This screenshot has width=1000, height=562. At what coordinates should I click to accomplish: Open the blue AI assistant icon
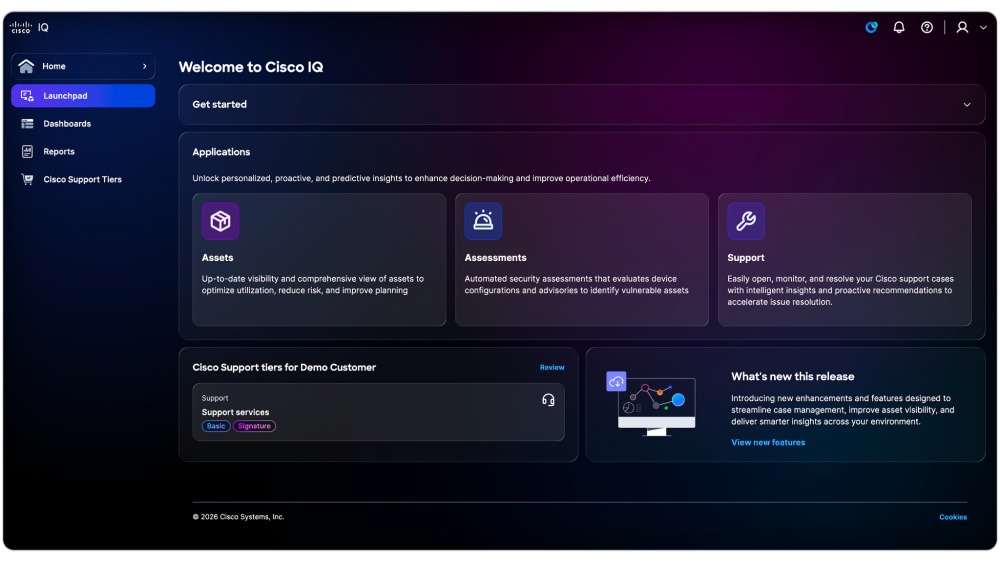coord(871,27)
